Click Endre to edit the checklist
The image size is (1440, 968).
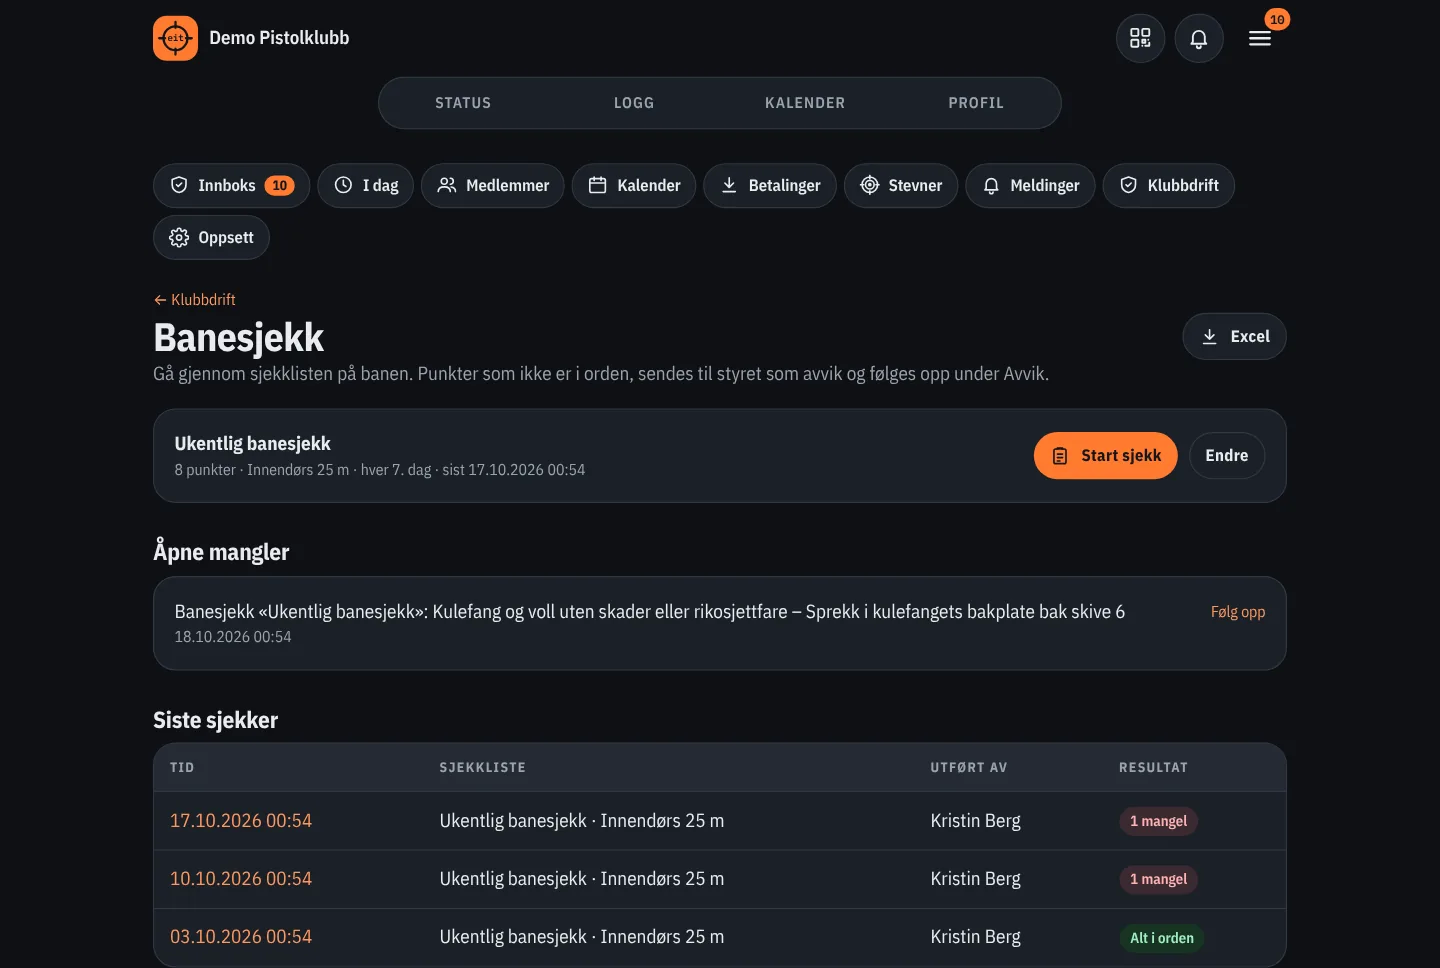pos(1227,455)
